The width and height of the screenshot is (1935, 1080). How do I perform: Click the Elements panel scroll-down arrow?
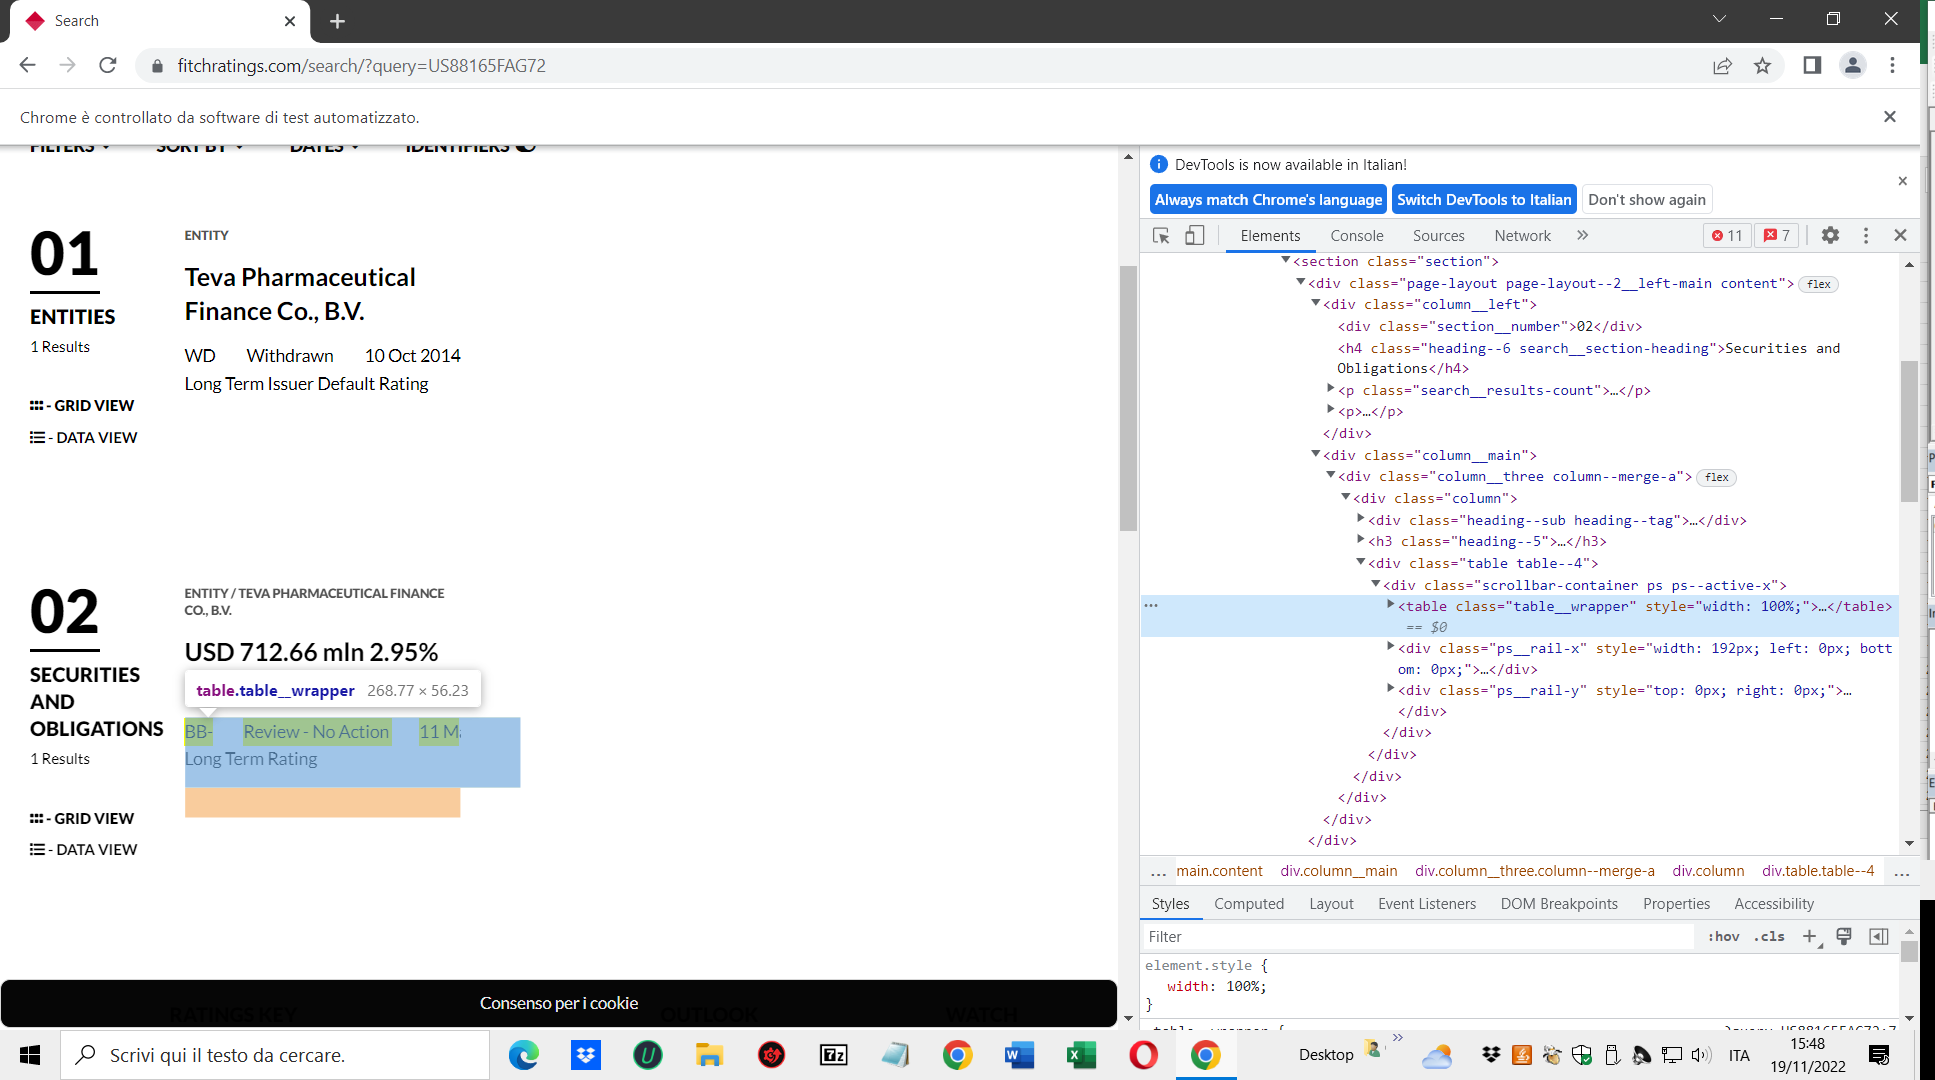1909,842
